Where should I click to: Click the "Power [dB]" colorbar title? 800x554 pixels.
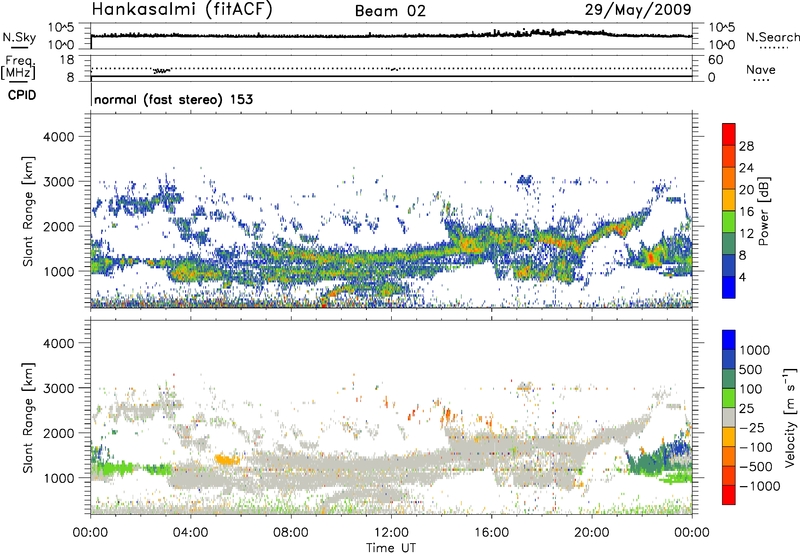pos(764,211)
